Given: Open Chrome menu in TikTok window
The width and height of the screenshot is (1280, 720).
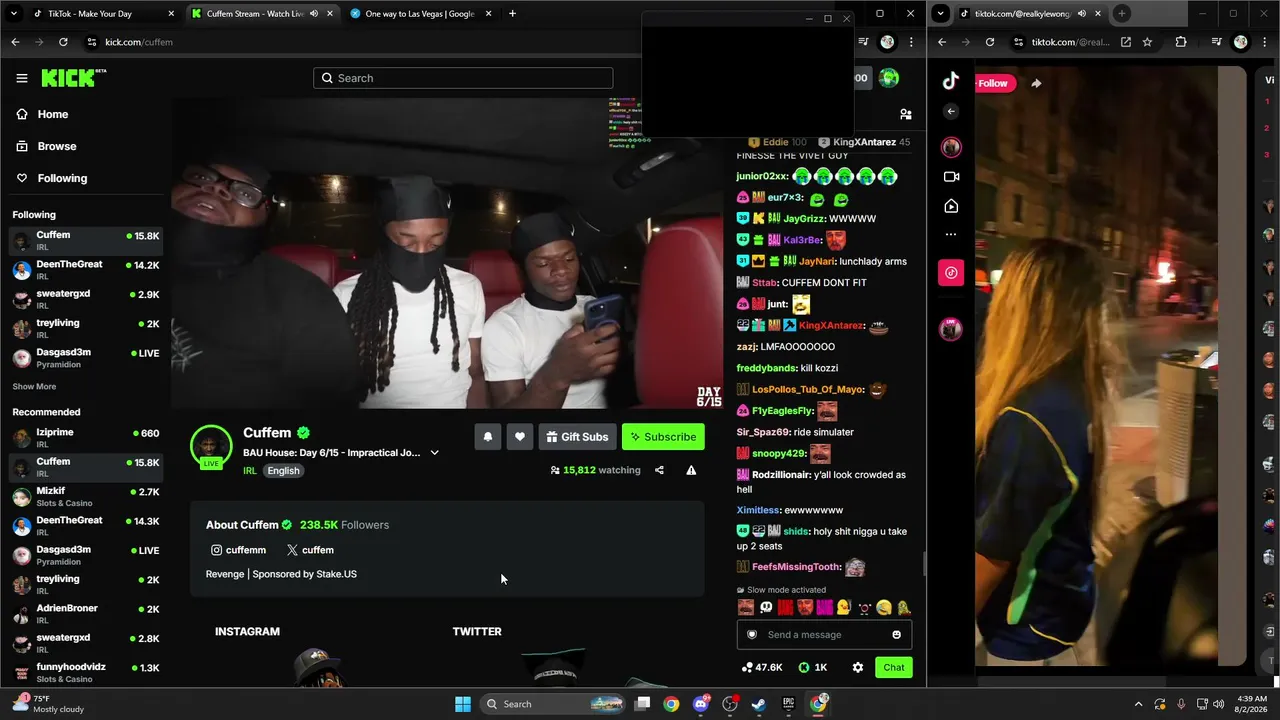Looking at the screenshot, I should coord(1264,42).
